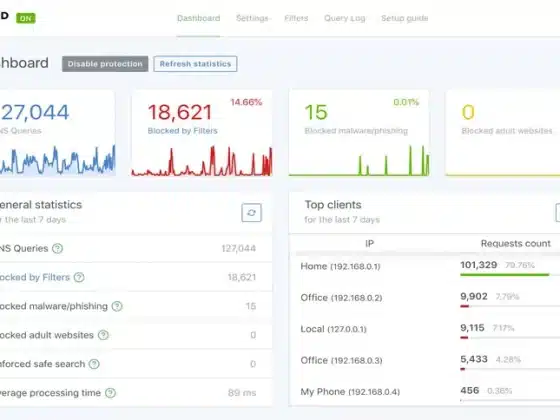Open the Blocked by Filters link in statistics
The height and width of the screenshot is (420, 560).
(x=35, y=277)
